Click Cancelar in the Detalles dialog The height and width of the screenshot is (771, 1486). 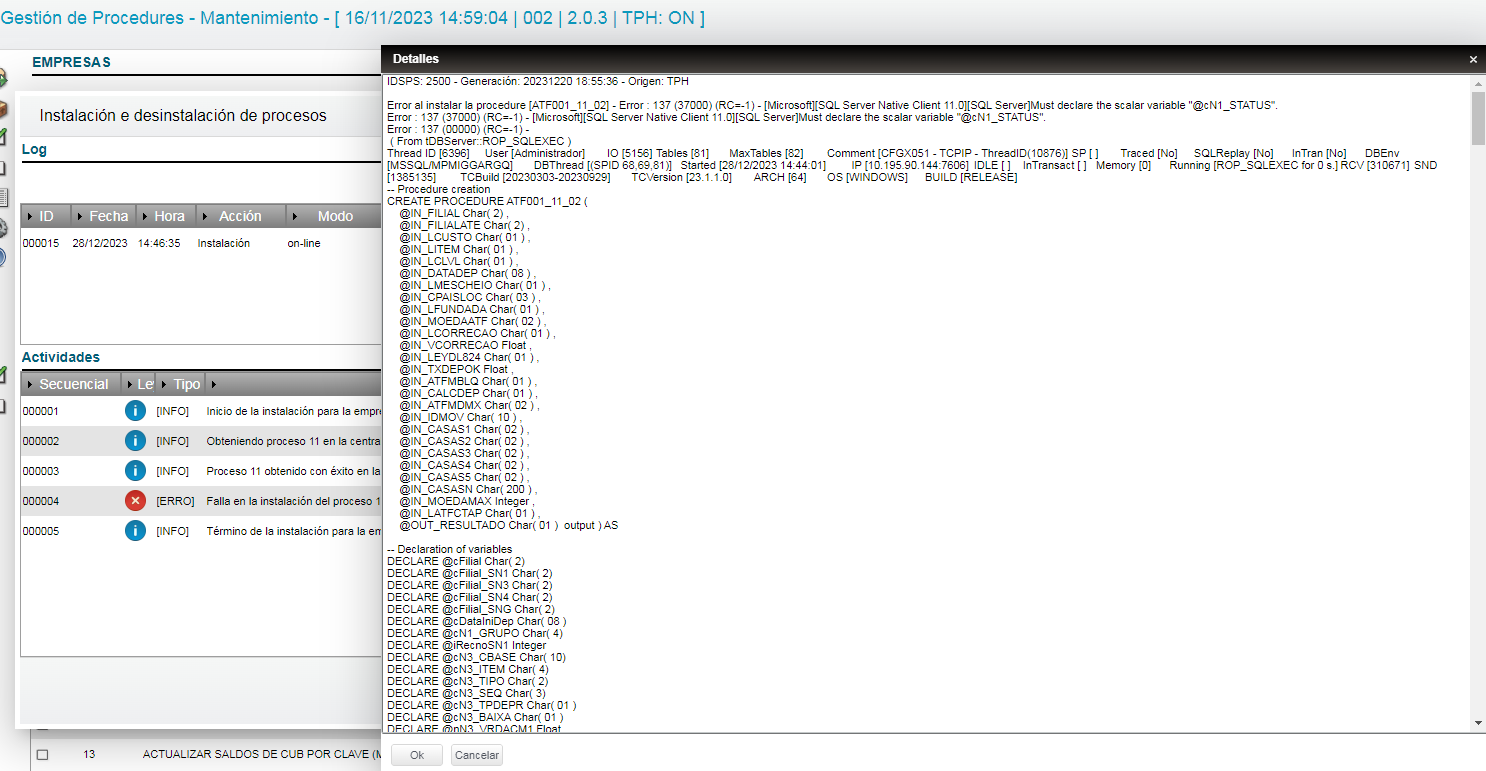click(476, 755)
